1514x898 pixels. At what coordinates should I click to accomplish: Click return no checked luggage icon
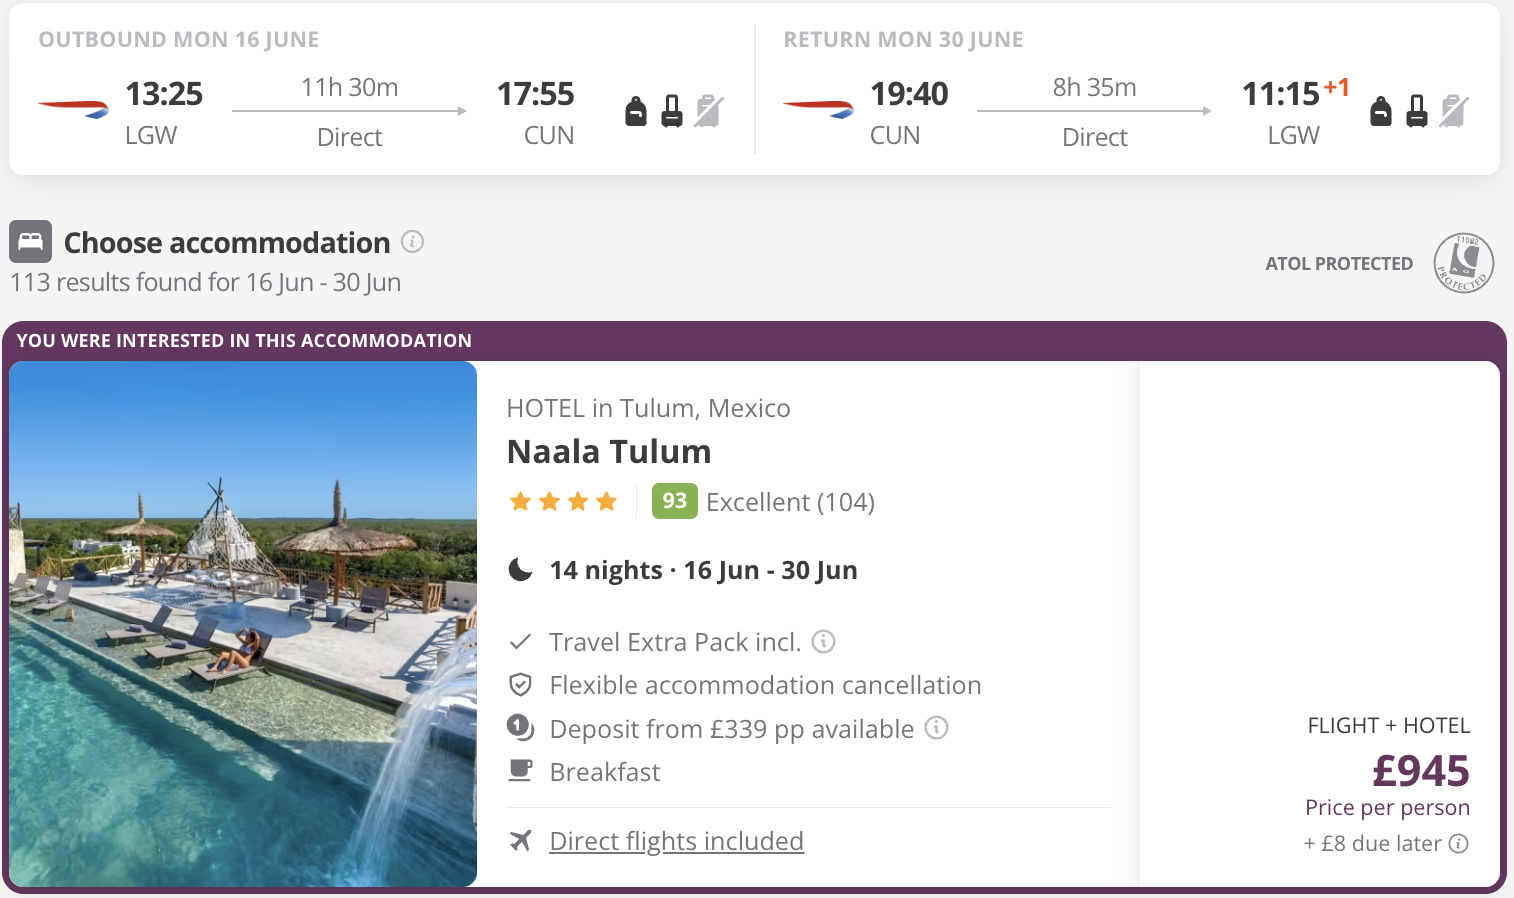tap(1454, 111)
